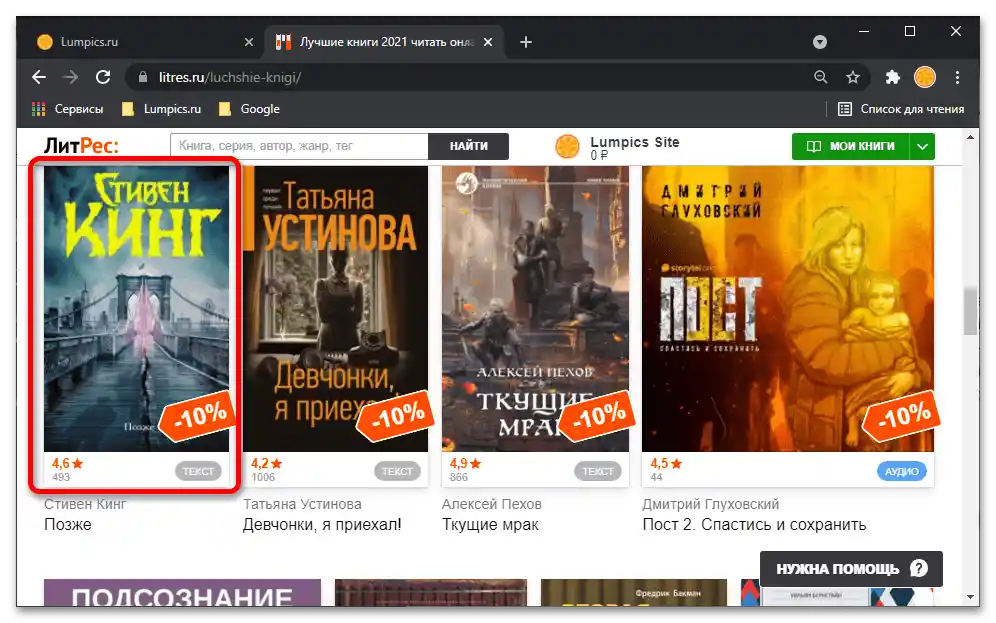
Task: Click the tab search dropdown arrow
Action: coord(820,42)
